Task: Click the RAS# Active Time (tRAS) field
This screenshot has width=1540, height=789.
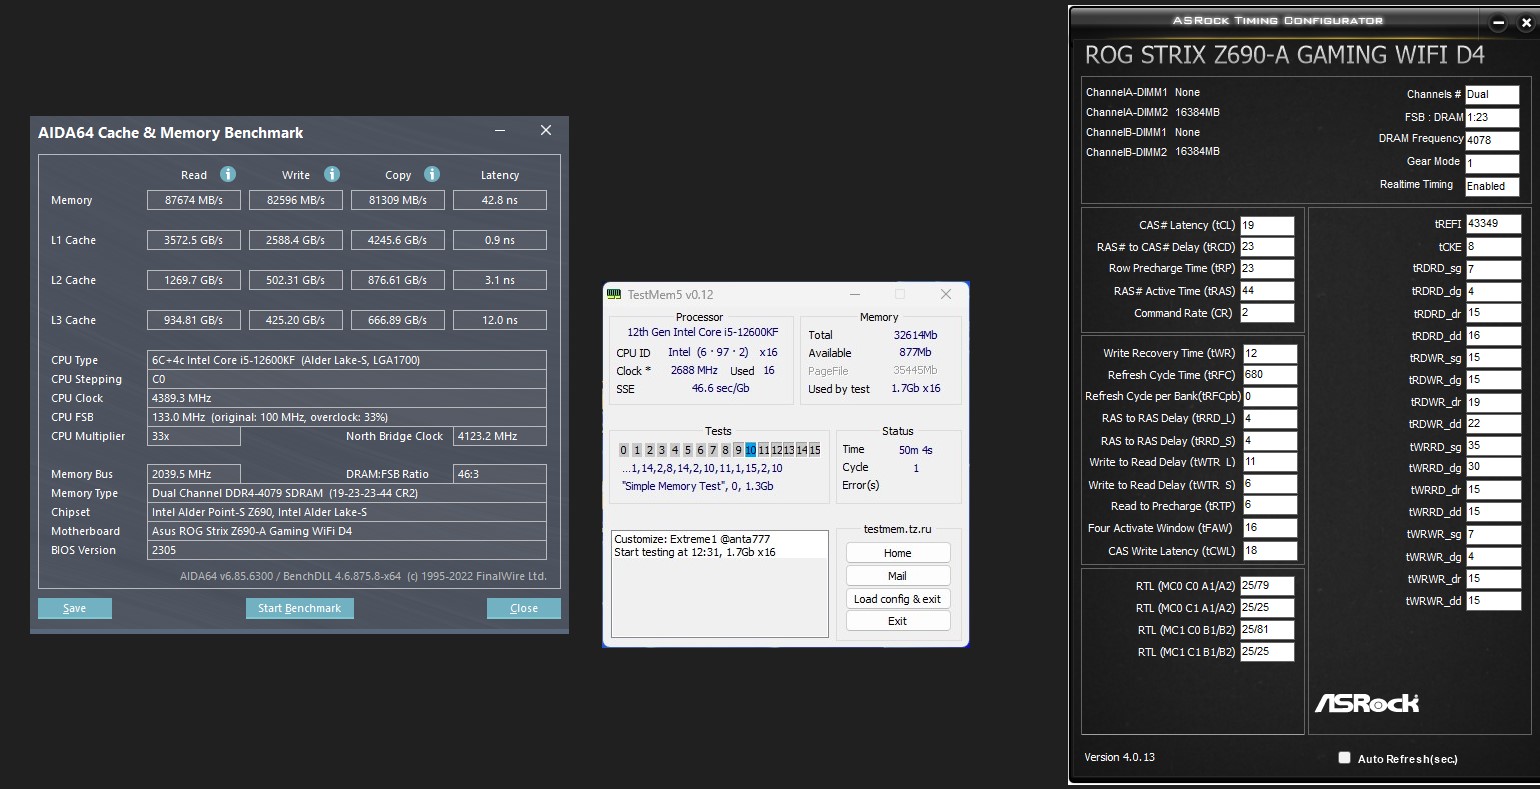Action: (x=1268, y=291)
